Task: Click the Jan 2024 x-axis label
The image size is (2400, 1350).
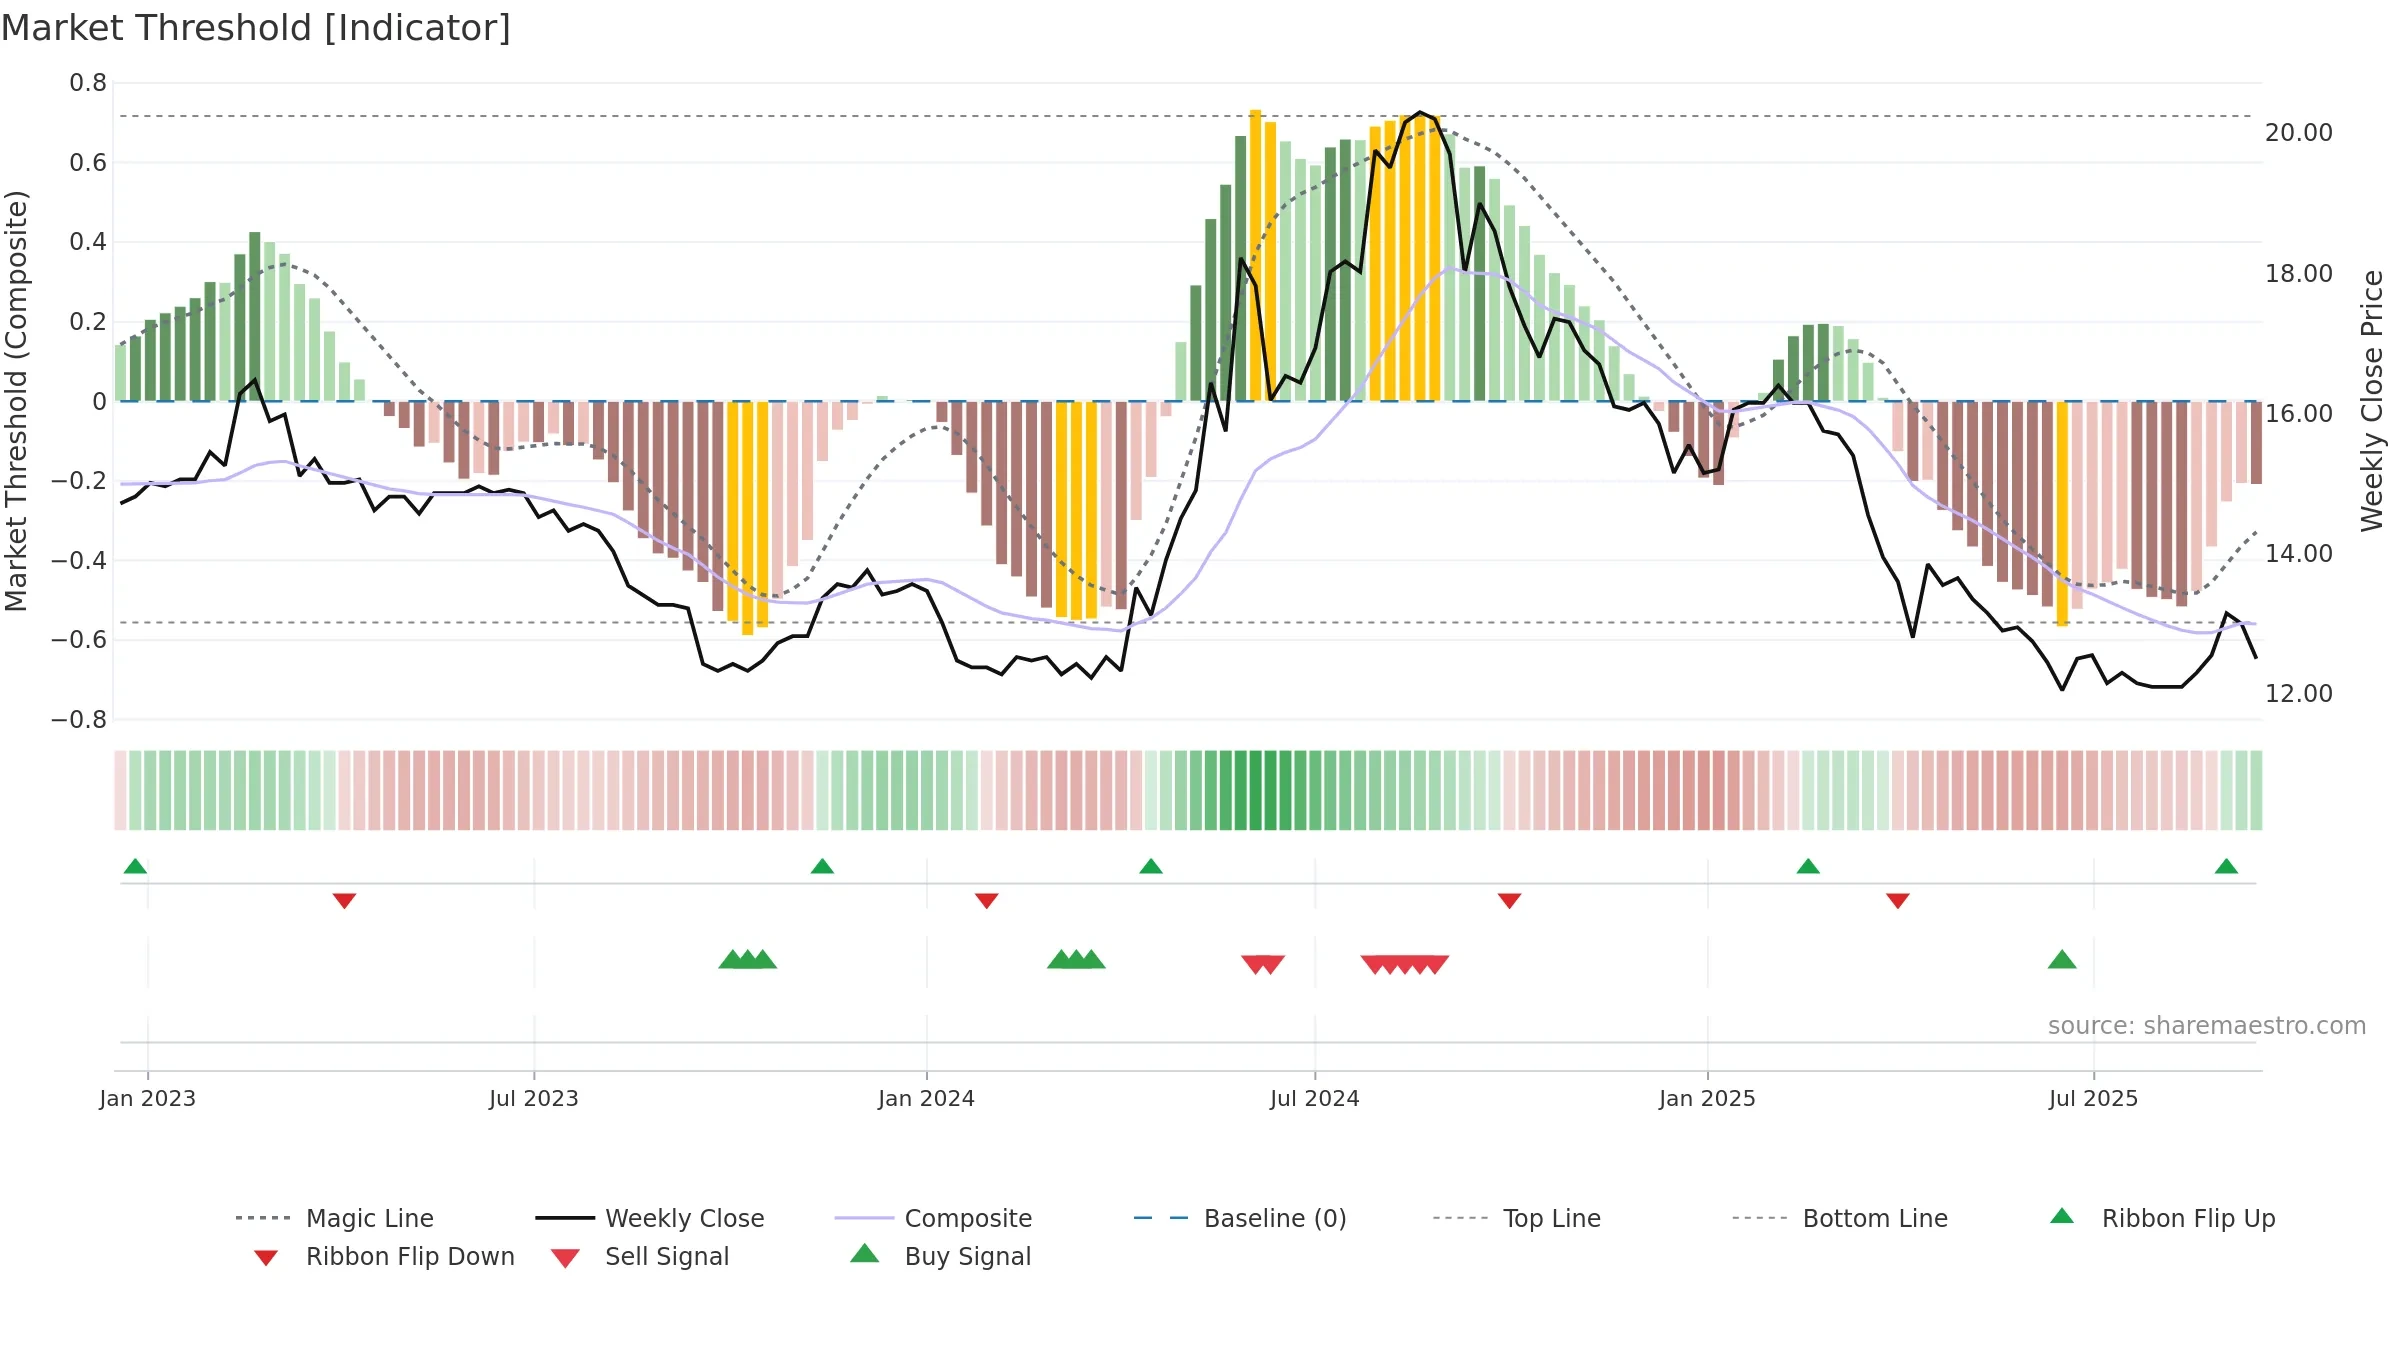Action: click(x=926, y=1098)
